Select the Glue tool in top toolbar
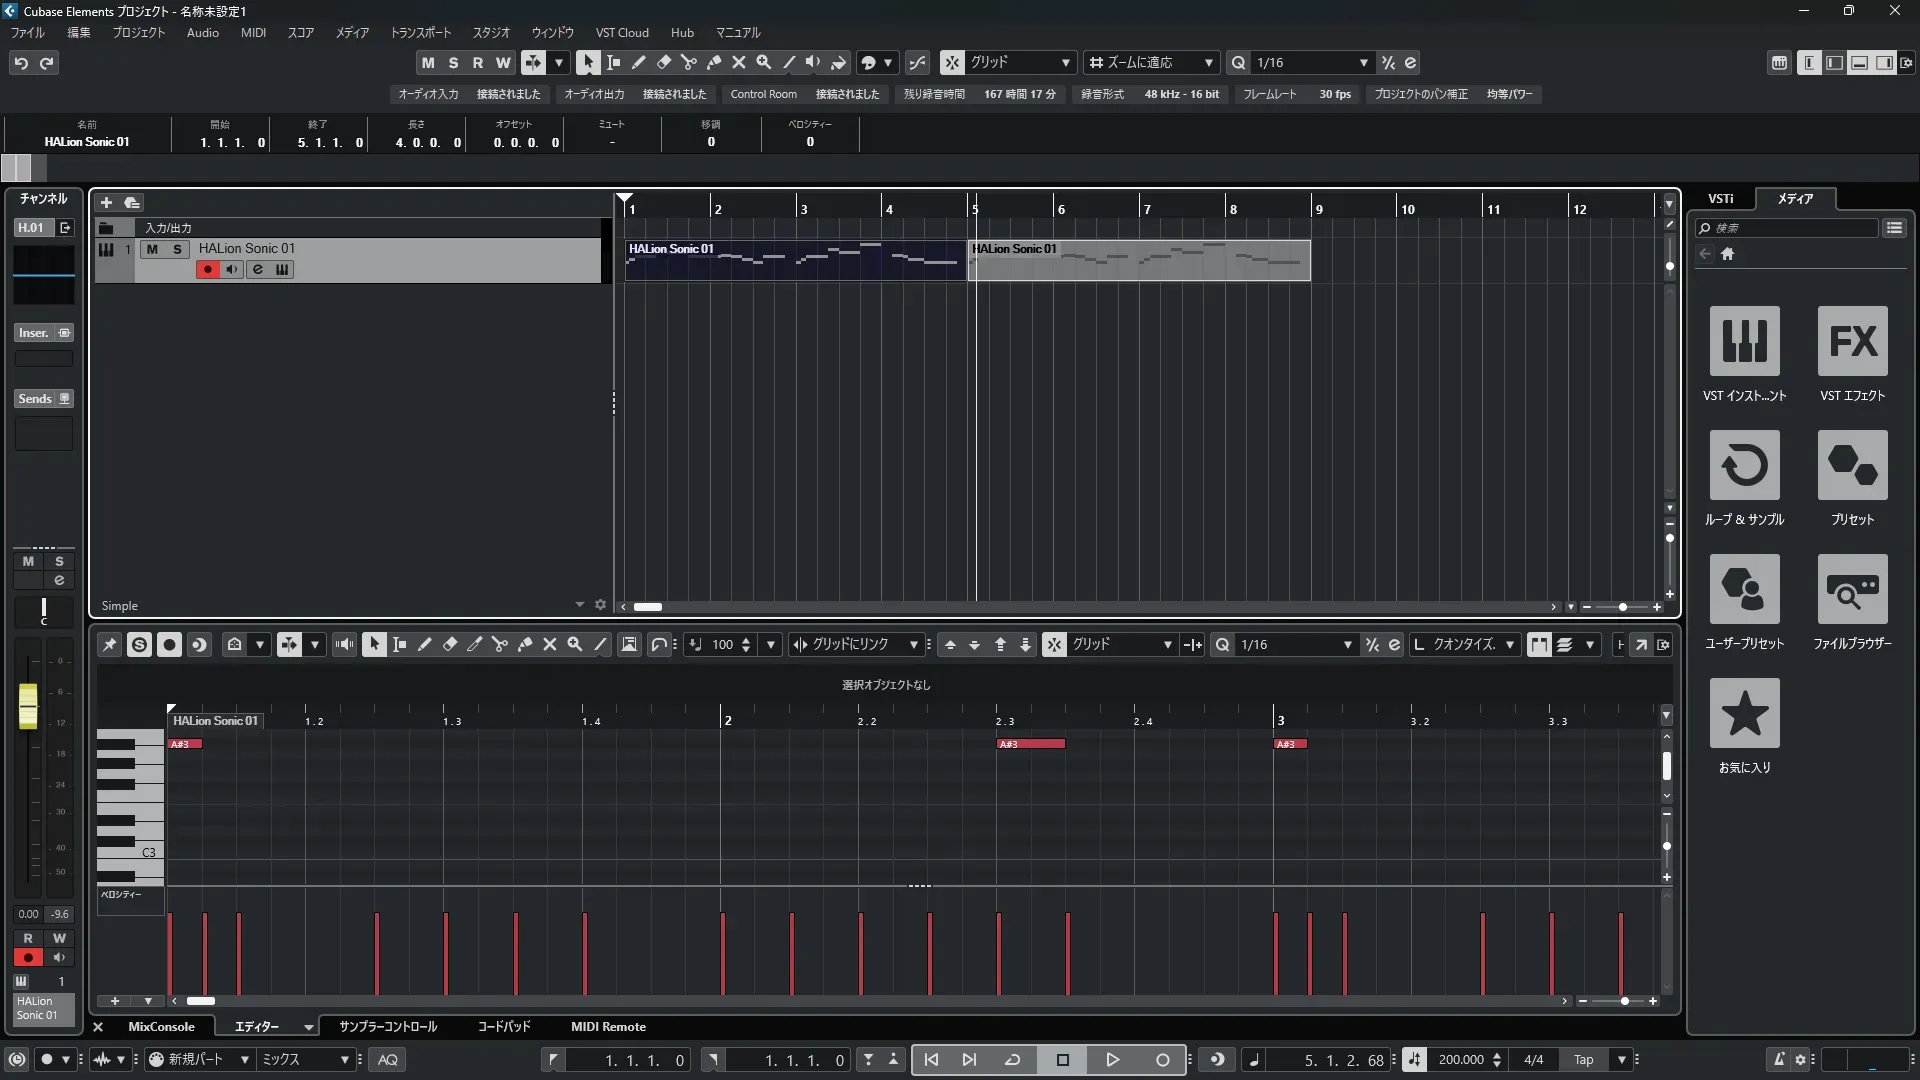 point(713,63)
